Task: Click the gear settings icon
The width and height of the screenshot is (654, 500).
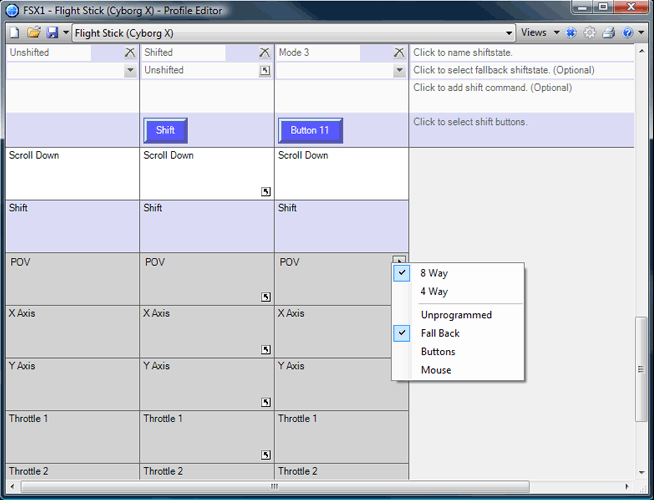Action: click(589, 33)
